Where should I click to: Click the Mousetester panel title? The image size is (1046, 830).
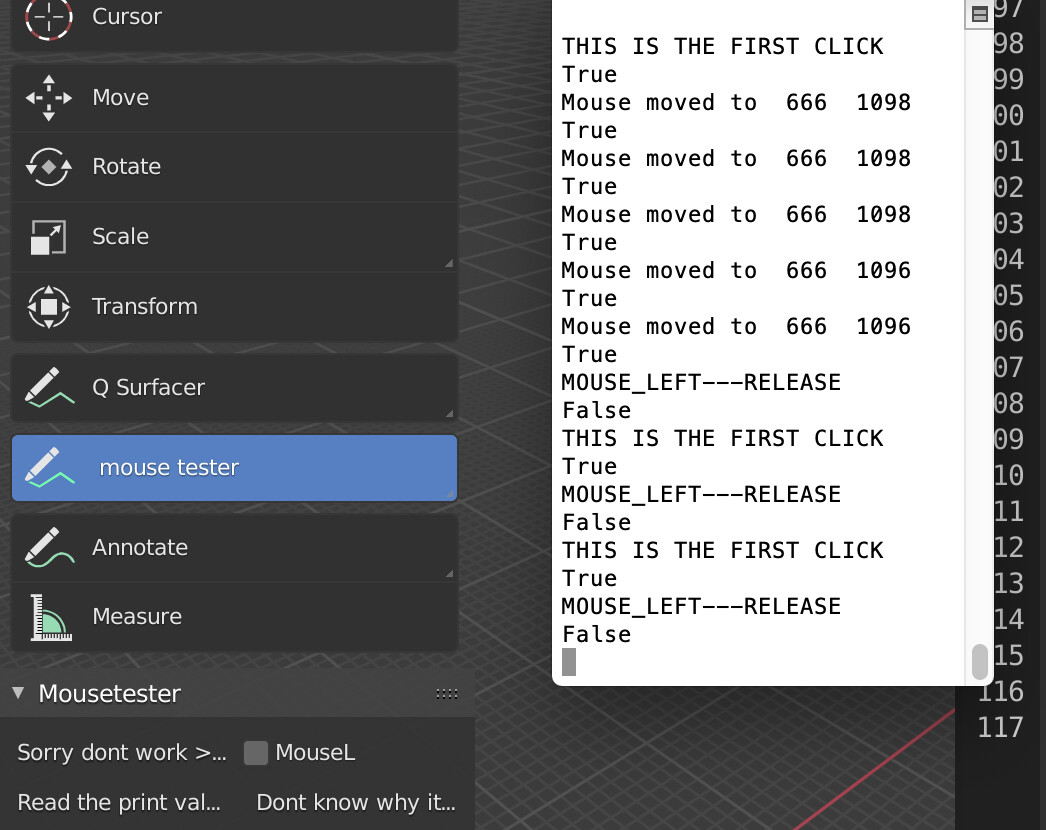110,694
